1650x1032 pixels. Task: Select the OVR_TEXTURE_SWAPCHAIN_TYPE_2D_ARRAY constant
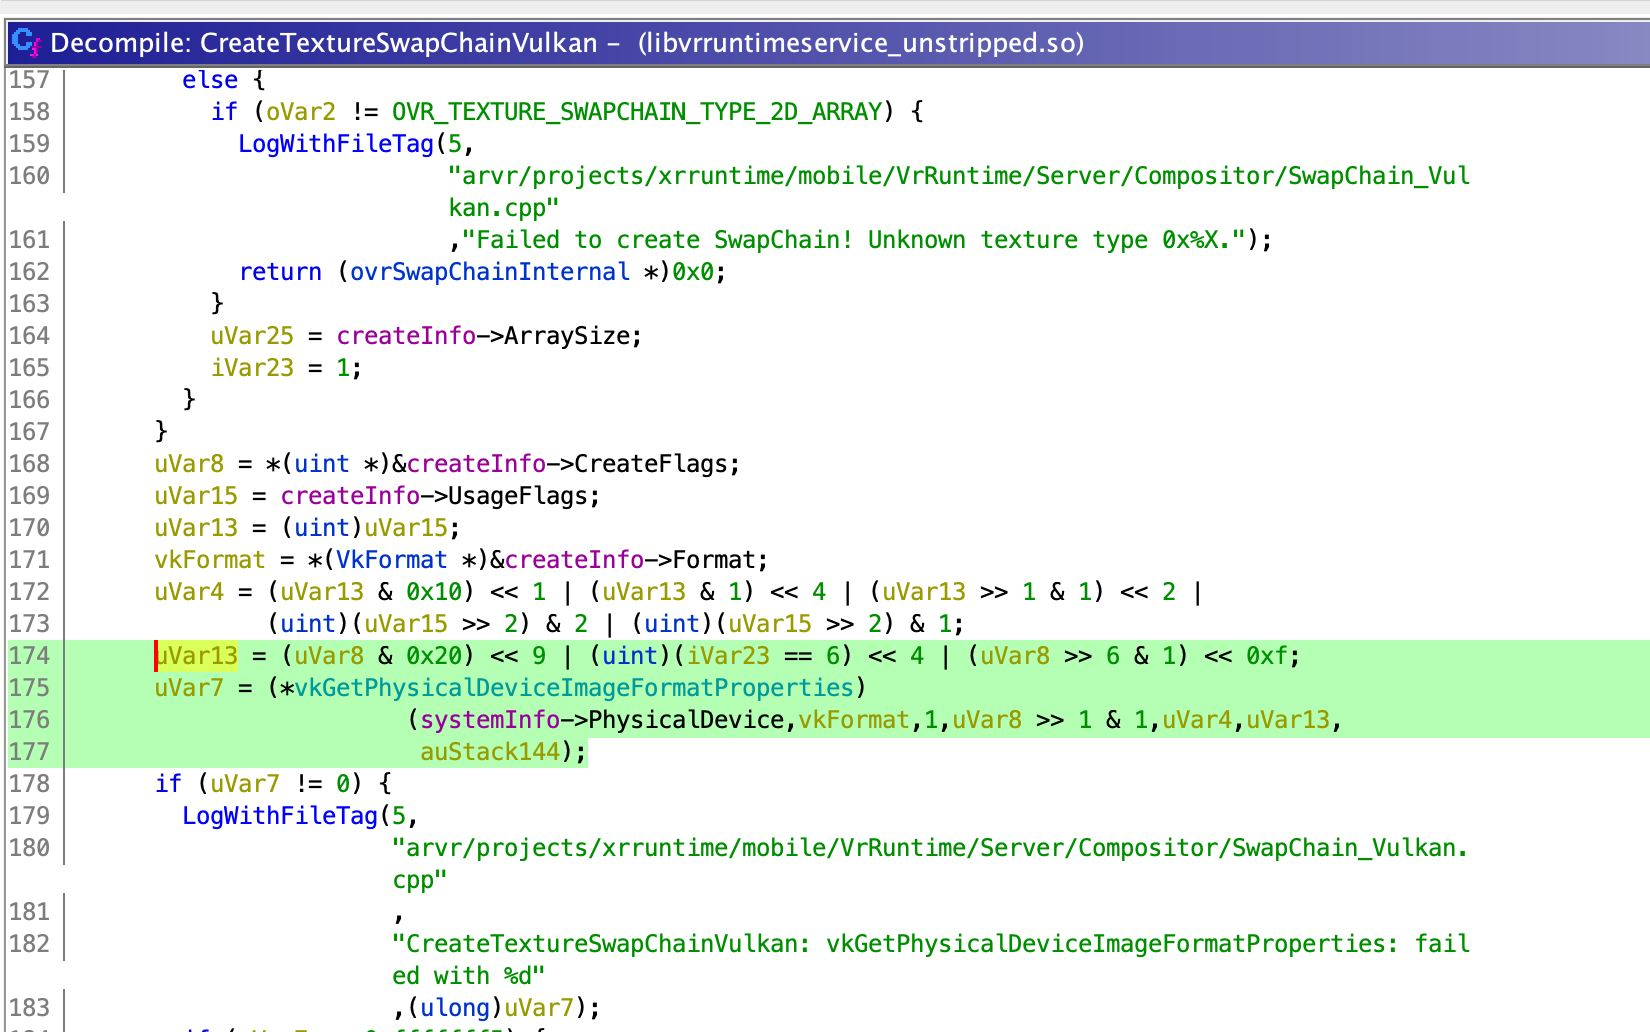[x=637, y=112]
